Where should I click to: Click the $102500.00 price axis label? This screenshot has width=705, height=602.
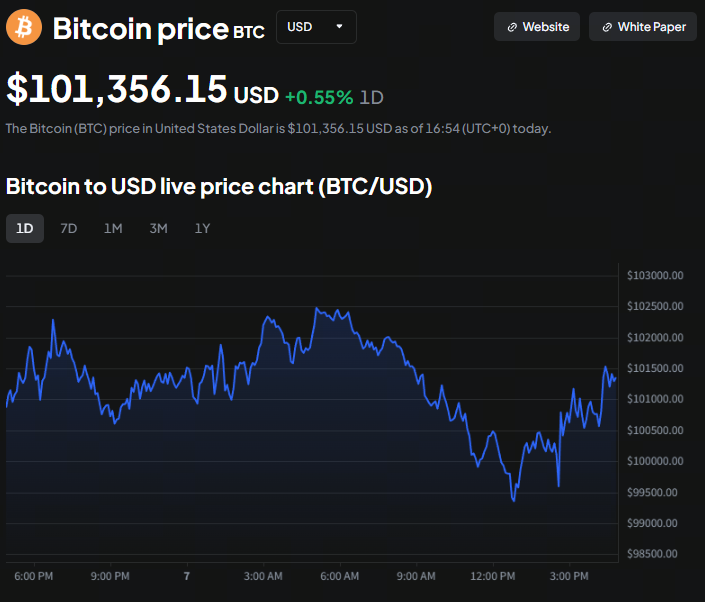(x=654, y=306)
